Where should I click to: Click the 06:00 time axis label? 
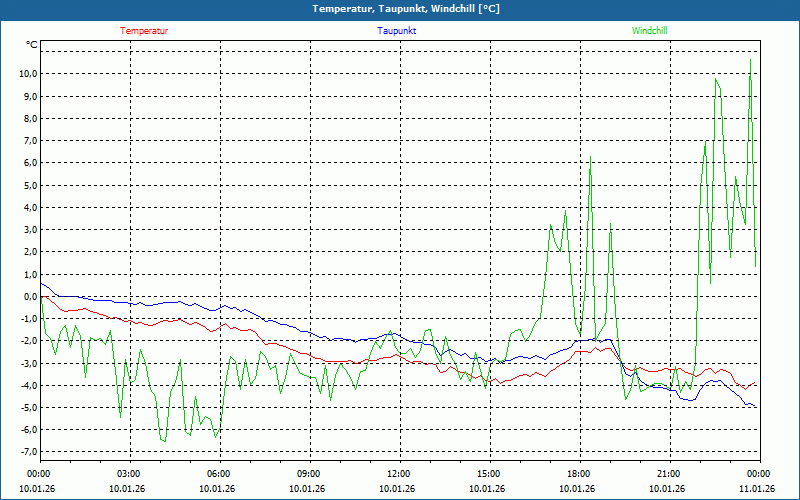[219, 473]
